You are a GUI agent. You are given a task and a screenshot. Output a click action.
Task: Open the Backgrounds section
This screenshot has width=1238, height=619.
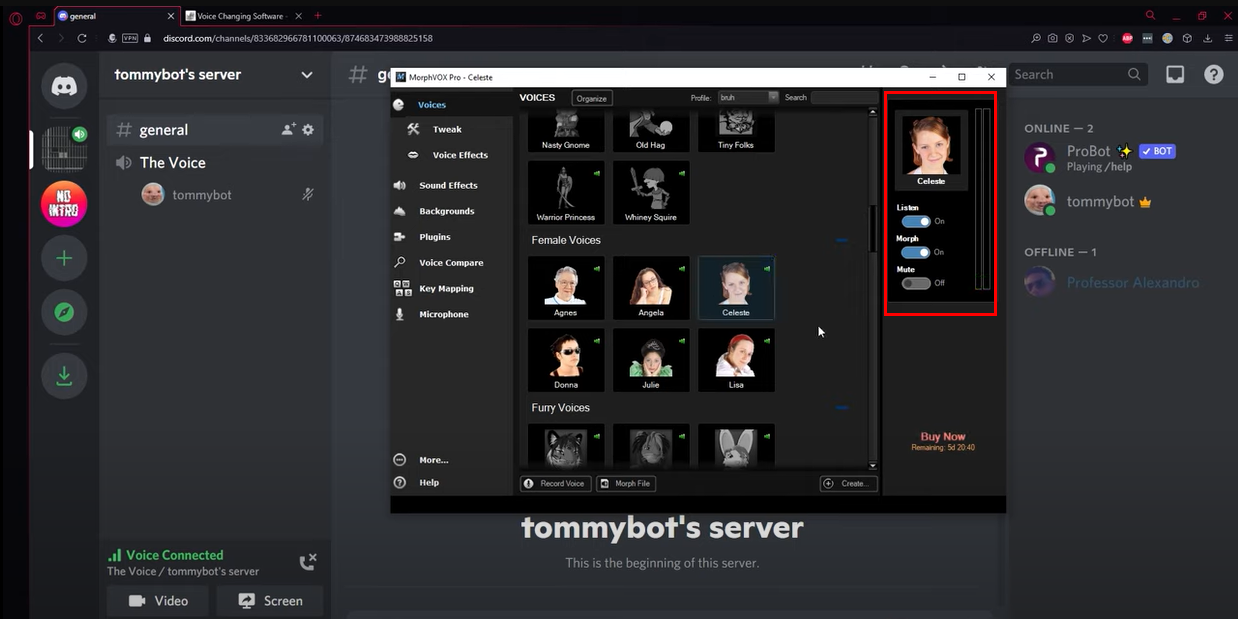coord(446,211)
